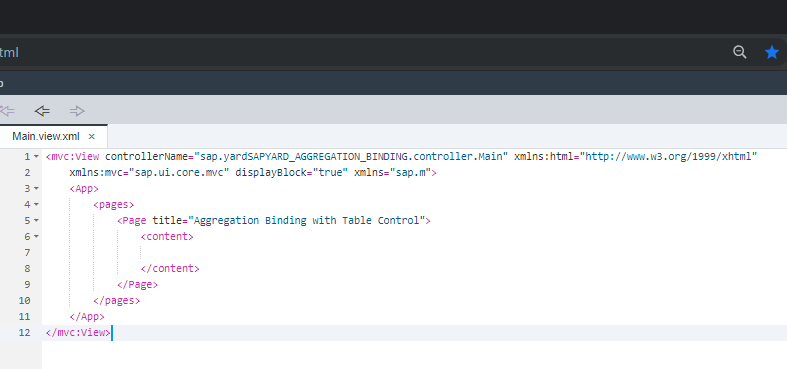Select the Main.view.xml editor tab
The width and height of the screenshot is (787, 369).
[x=46, y=137]
